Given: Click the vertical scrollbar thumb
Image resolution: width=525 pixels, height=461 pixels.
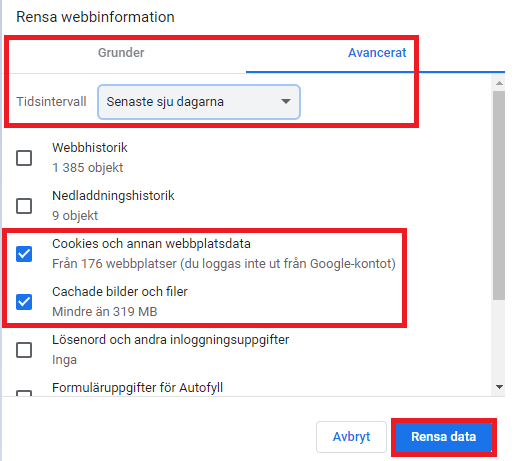Looking at the screenshot, I should [499, 195].
